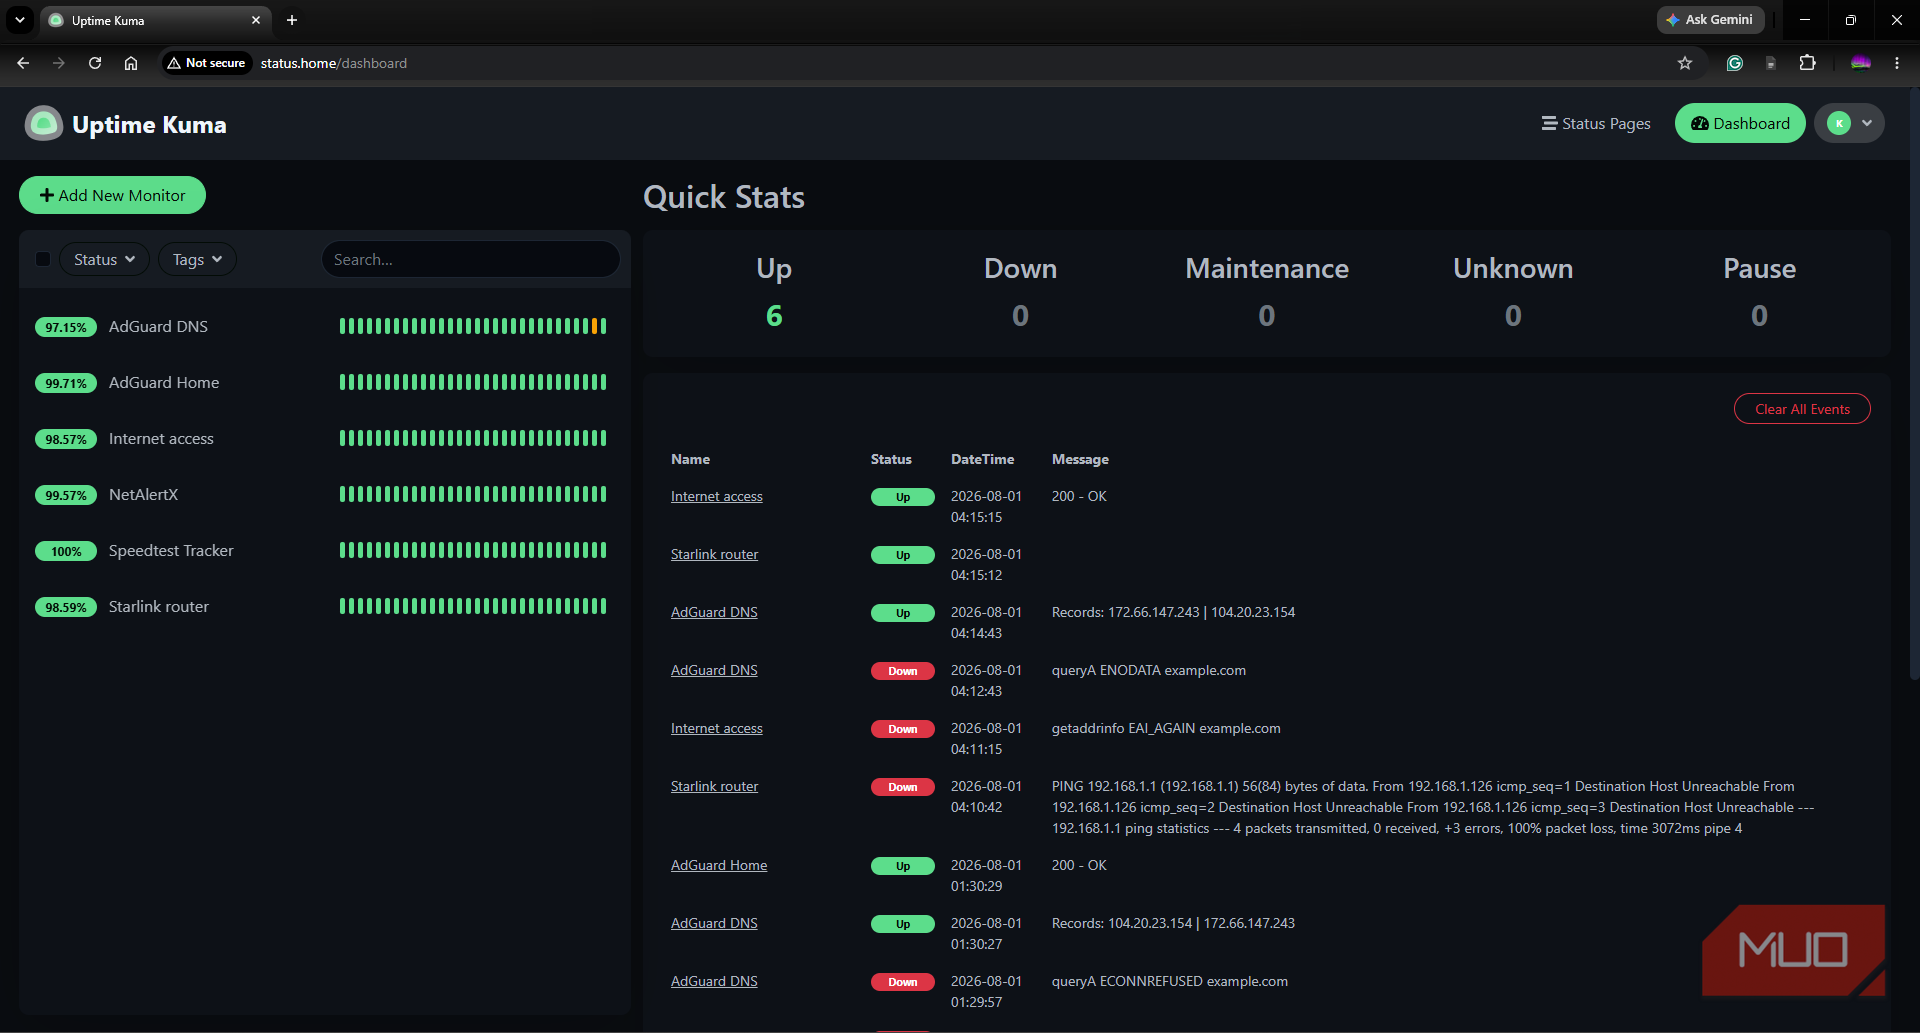The width and height of the screenshot is (1920, 1033).
Task: Open Starlink router link at 04:15:12
Action: point(714,554)
